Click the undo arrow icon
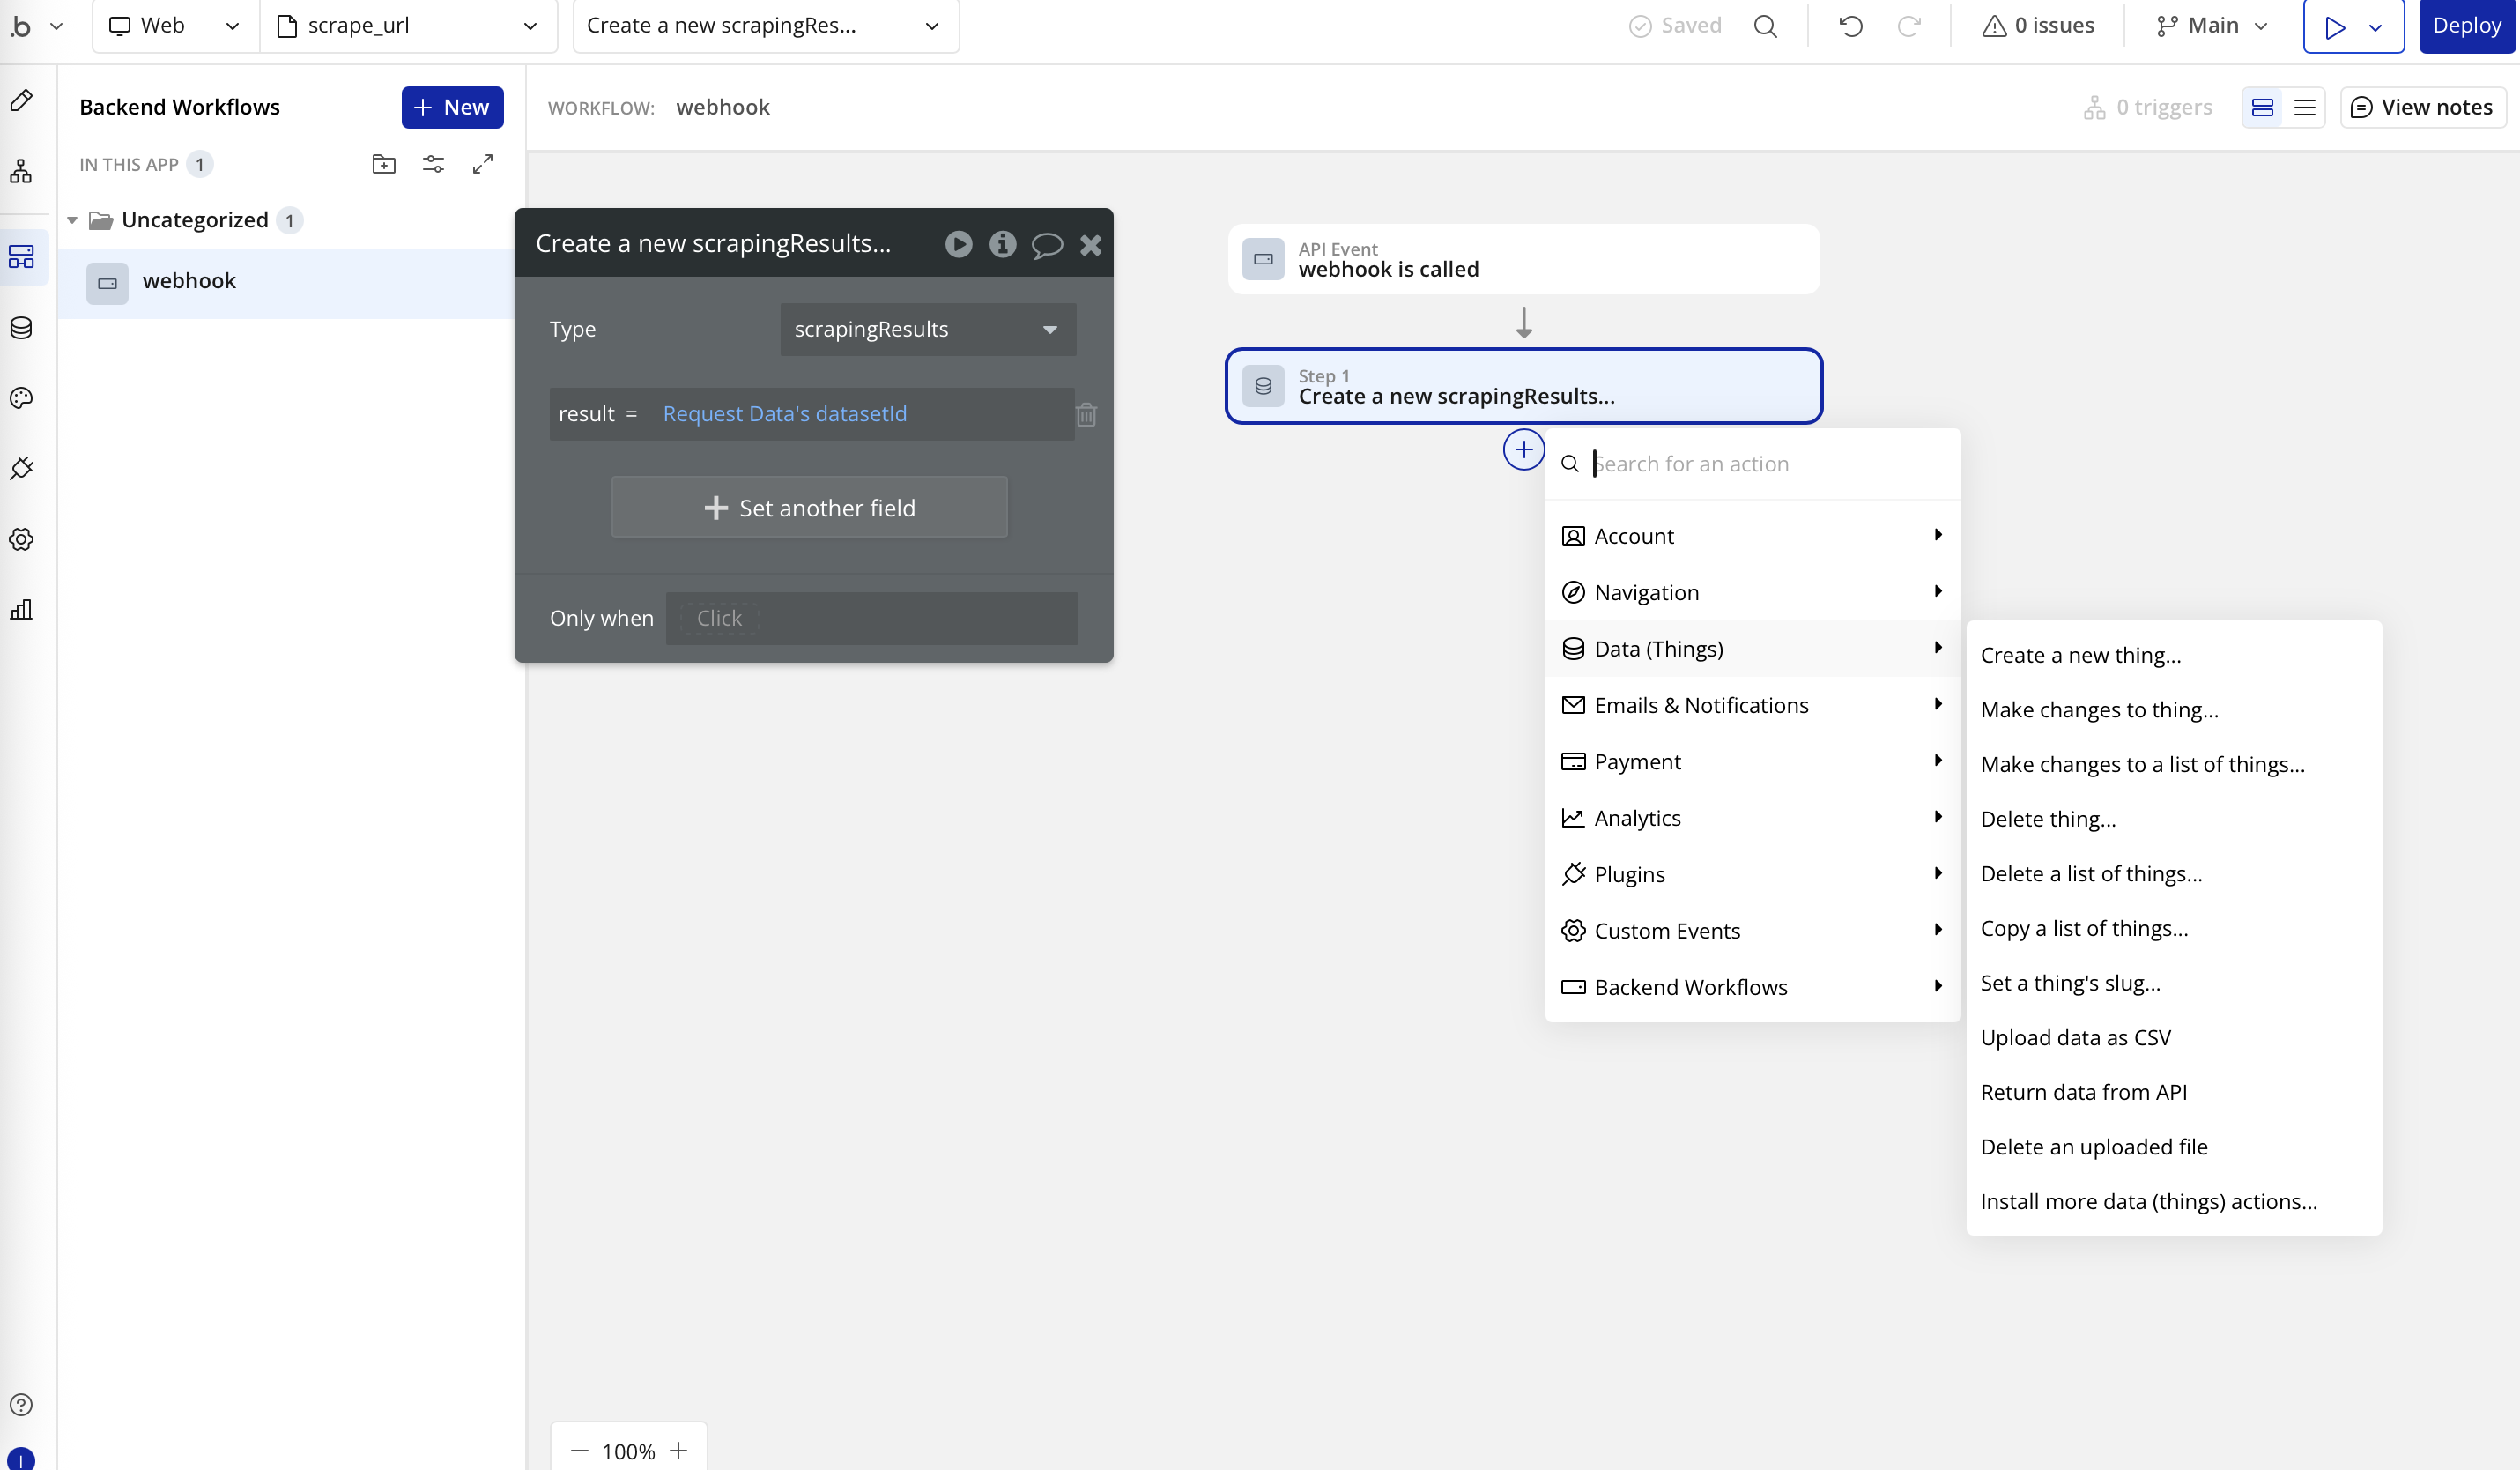The width and height of the screenshot is (2520, 1470). 1850,26
